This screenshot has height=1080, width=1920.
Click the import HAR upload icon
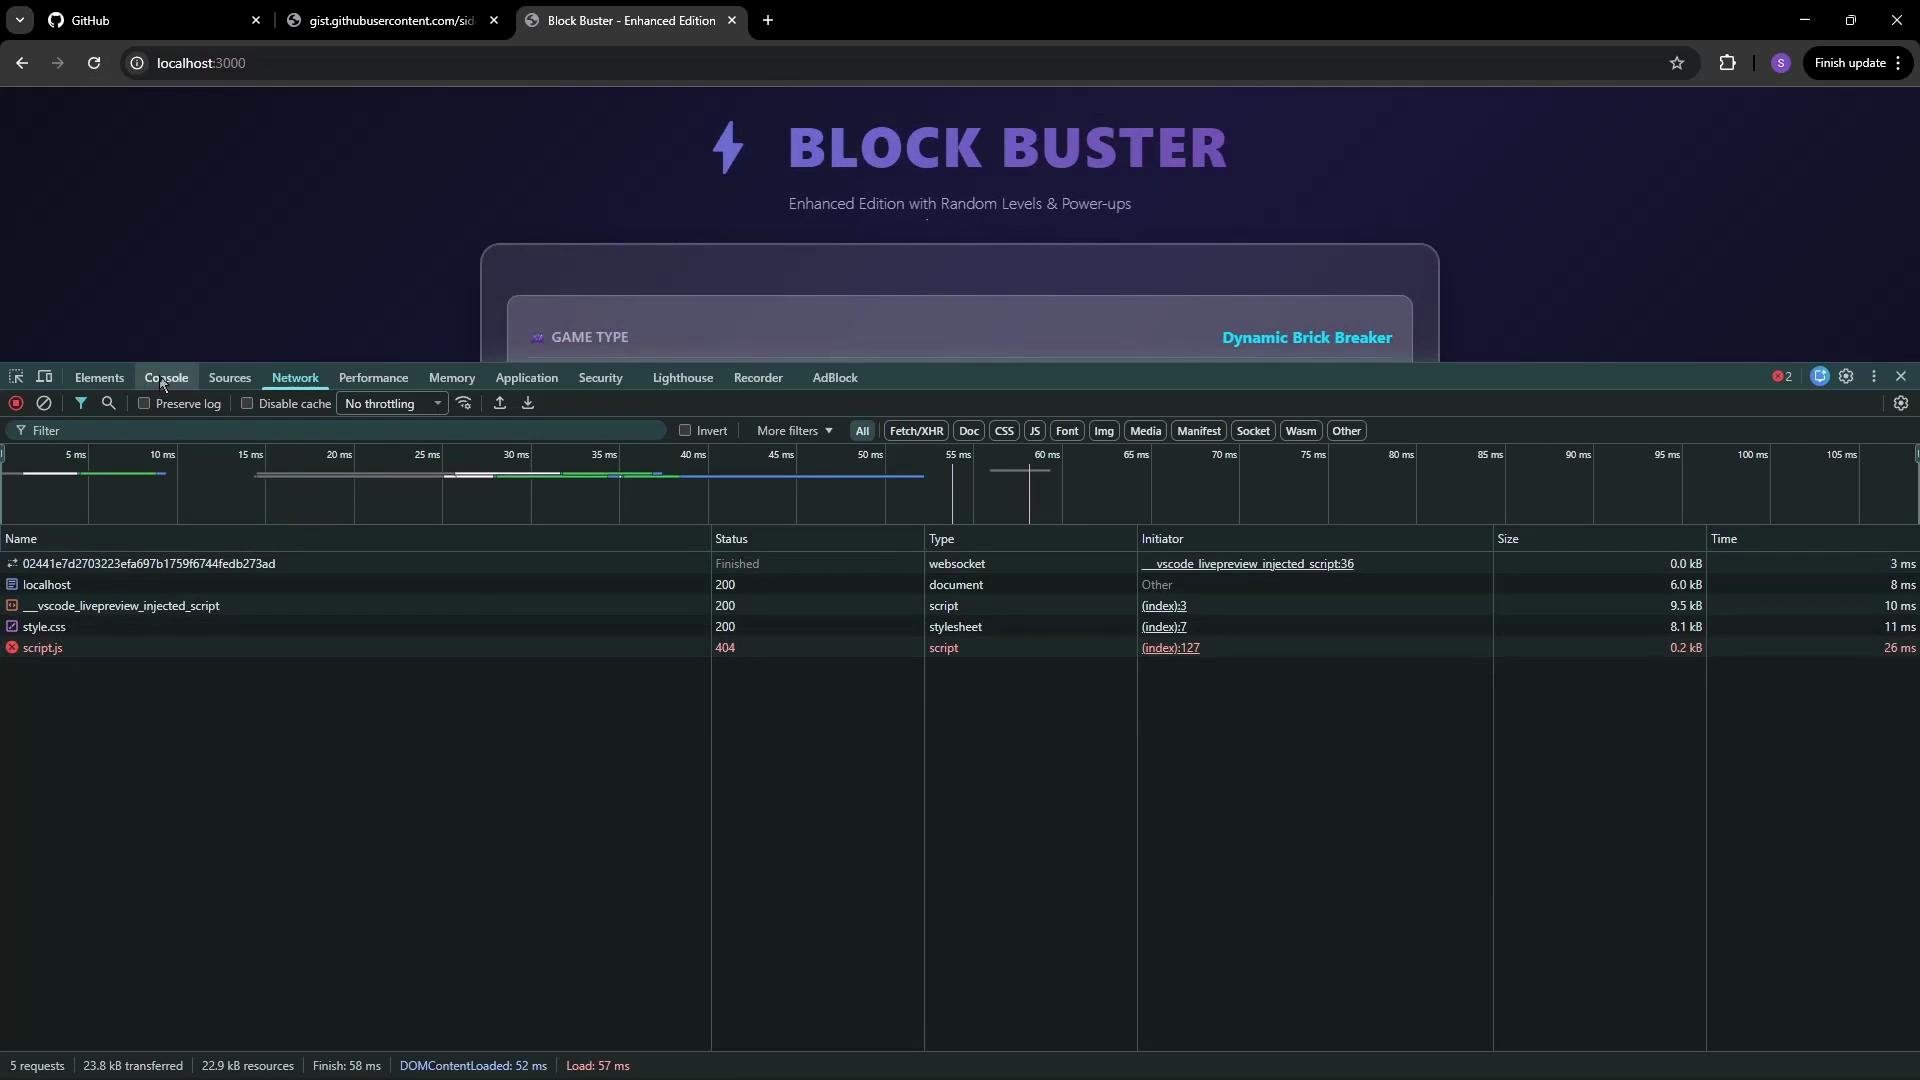pos(500,403)
